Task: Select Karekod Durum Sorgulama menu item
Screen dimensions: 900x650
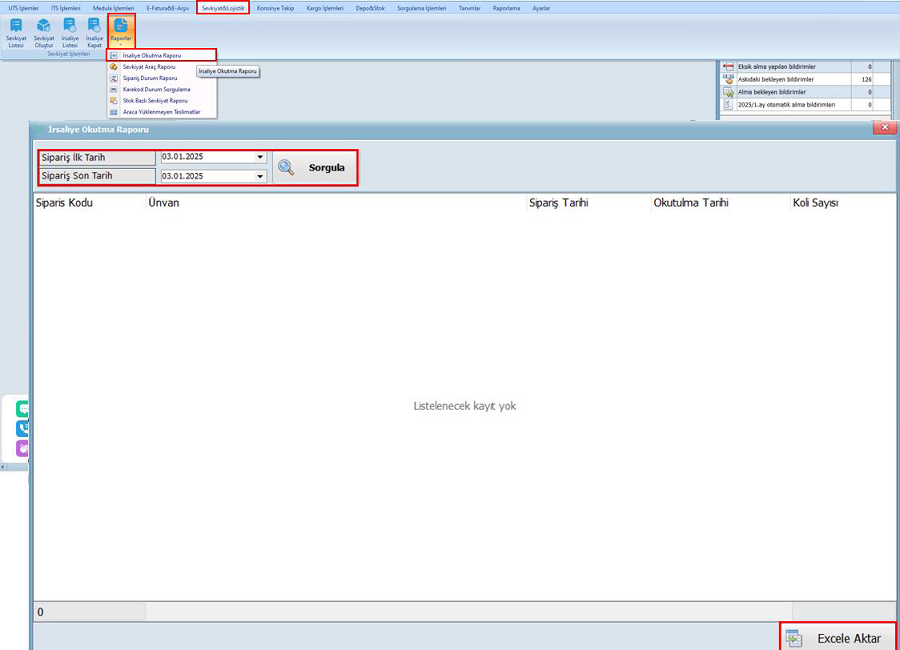Action: pos(155,89)
